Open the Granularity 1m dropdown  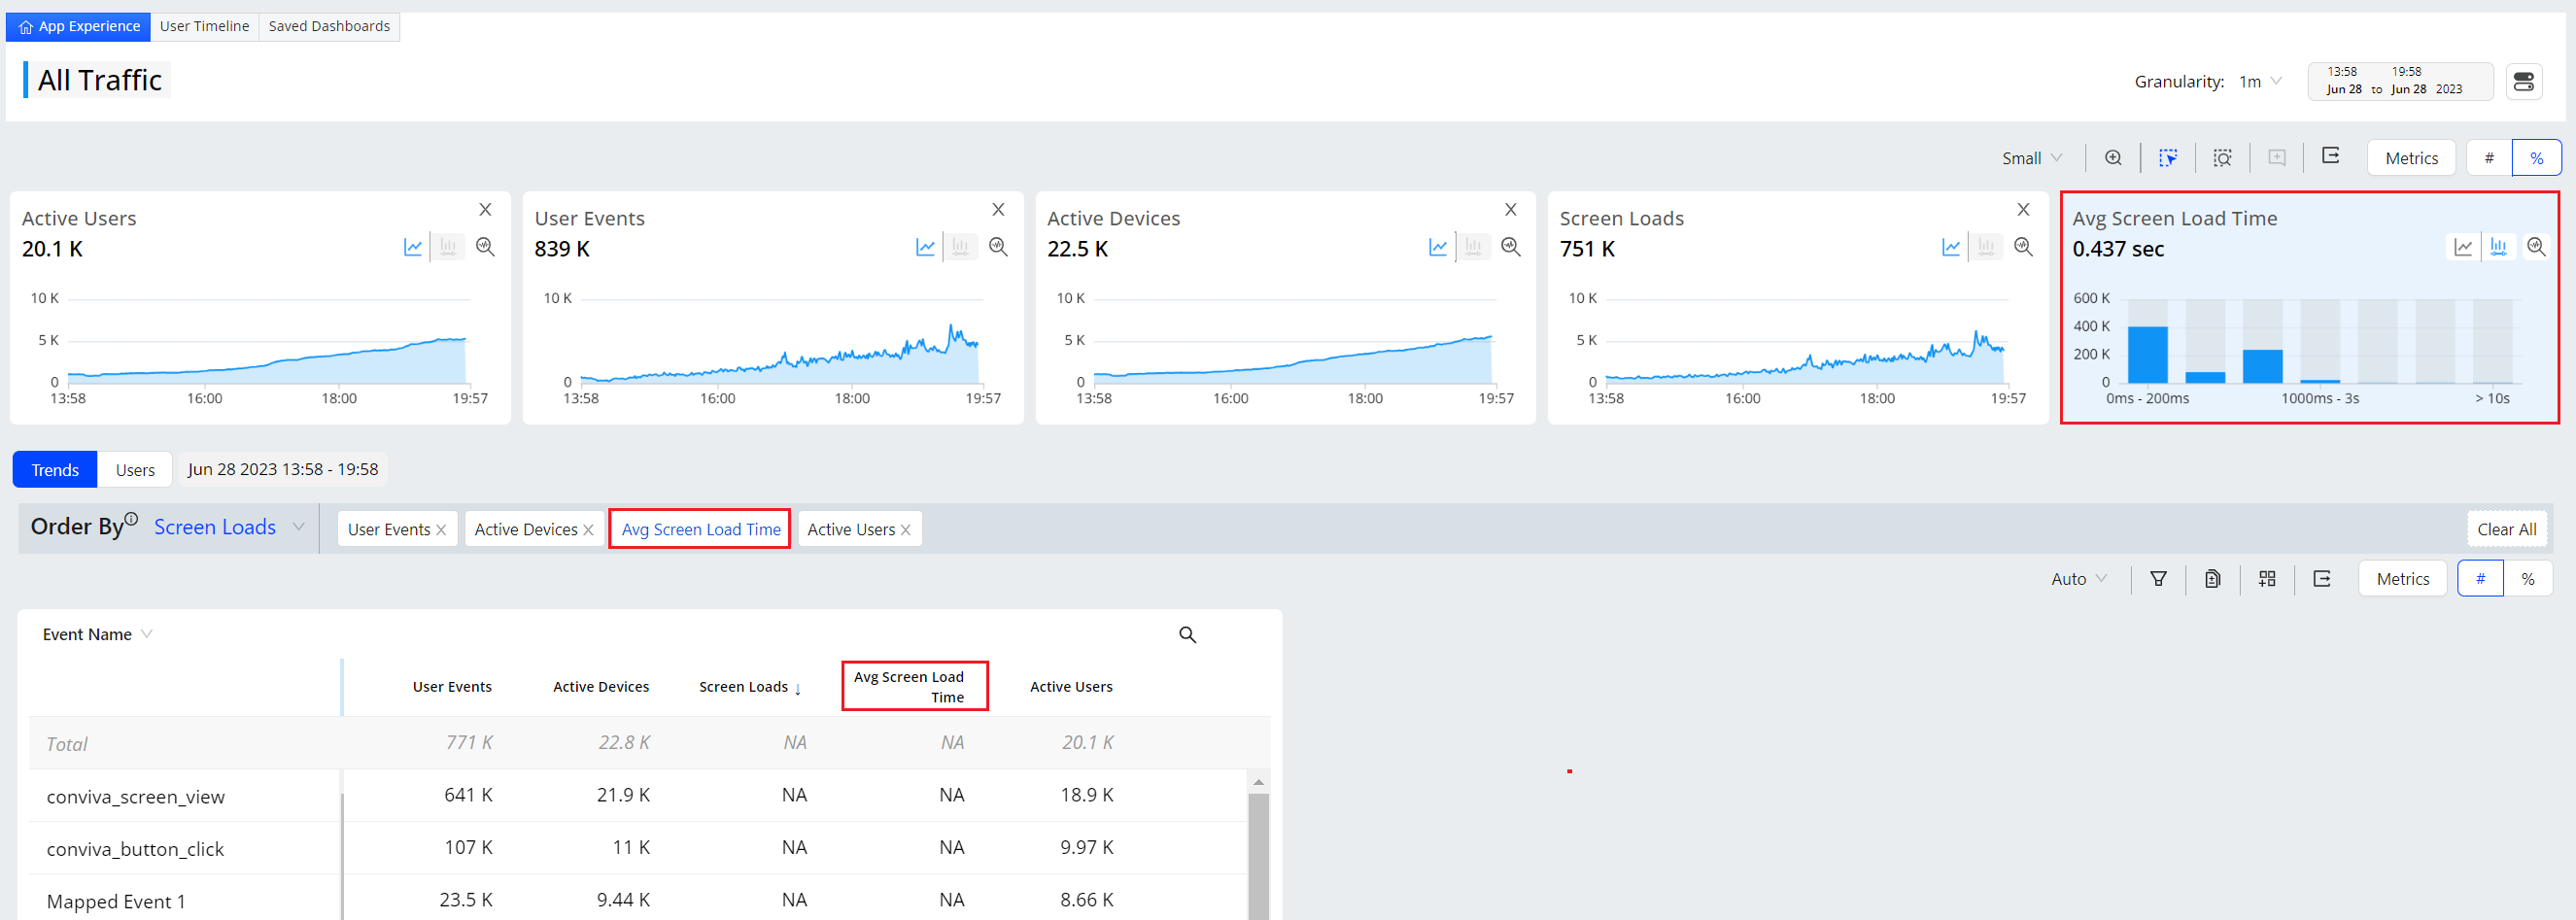pos(2259,82)
